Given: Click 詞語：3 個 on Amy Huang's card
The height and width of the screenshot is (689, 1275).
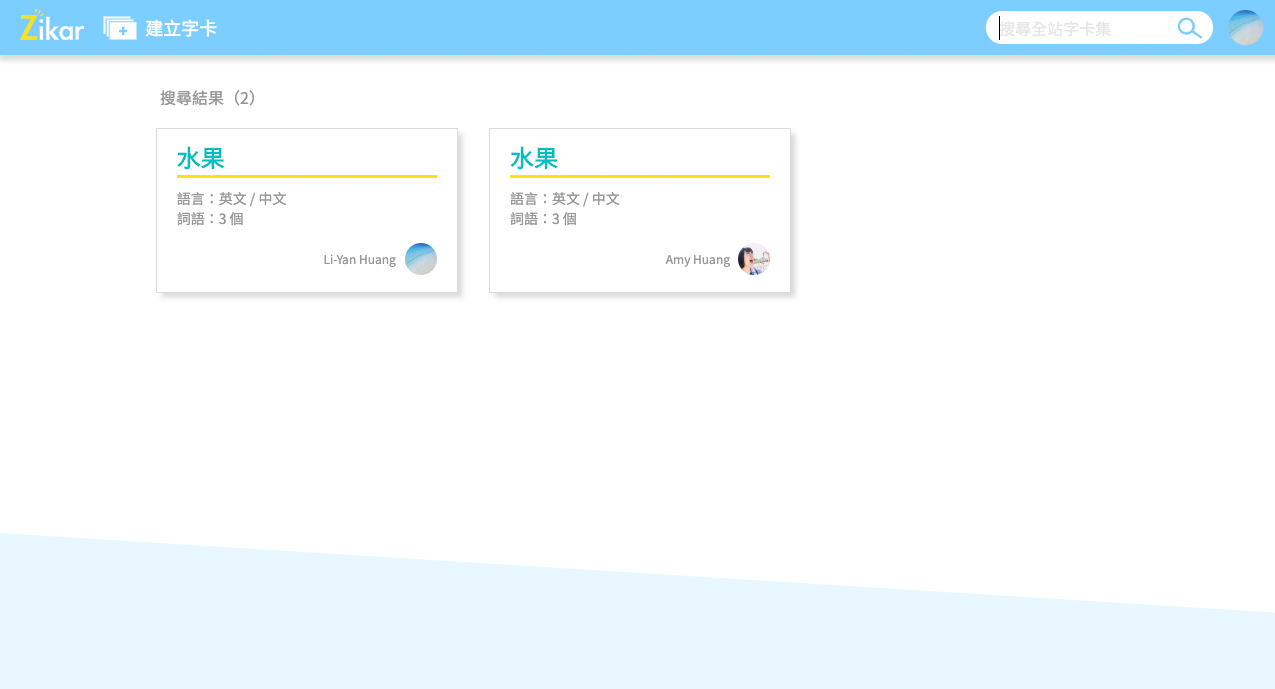Looking at the screenshot, I should click(543, 219).
